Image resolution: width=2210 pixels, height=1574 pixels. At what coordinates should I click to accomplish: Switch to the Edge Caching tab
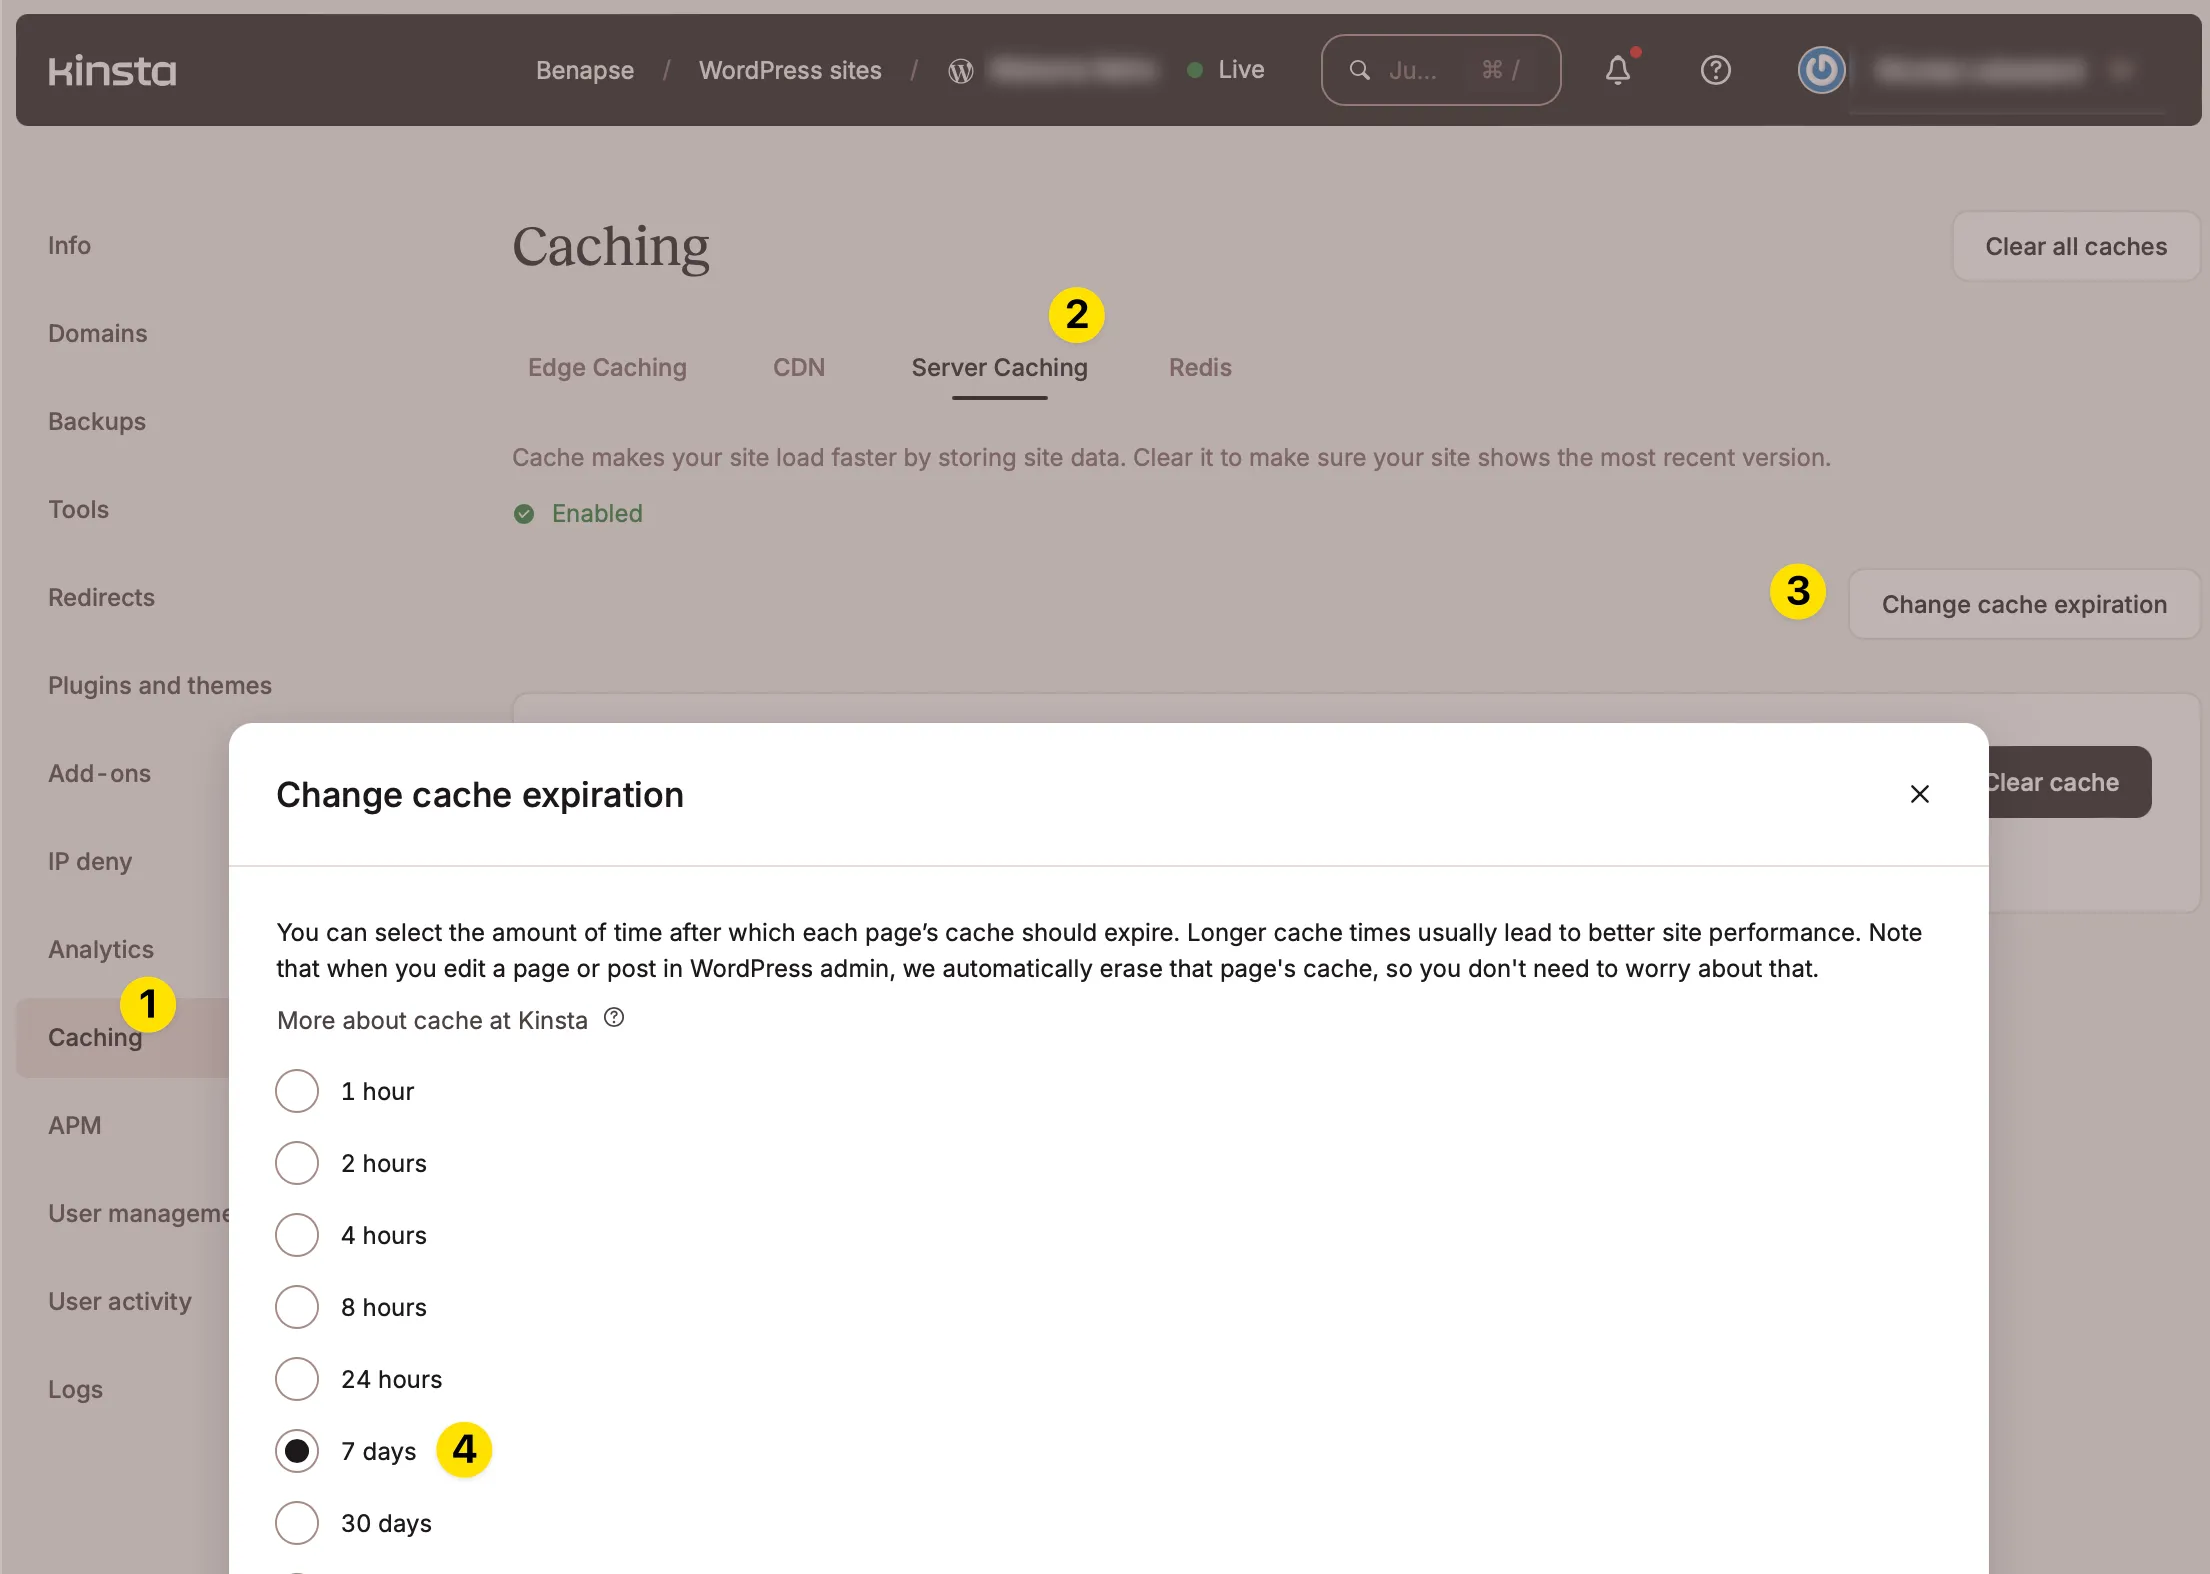click(x=607, y=367)
